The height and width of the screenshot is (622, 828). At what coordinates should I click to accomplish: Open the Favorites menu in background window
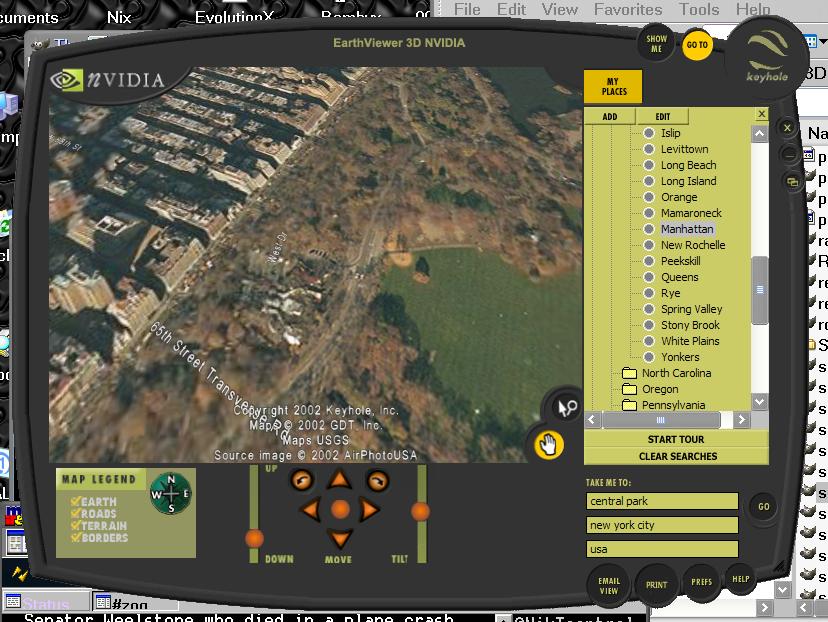(x=628, y=9)
